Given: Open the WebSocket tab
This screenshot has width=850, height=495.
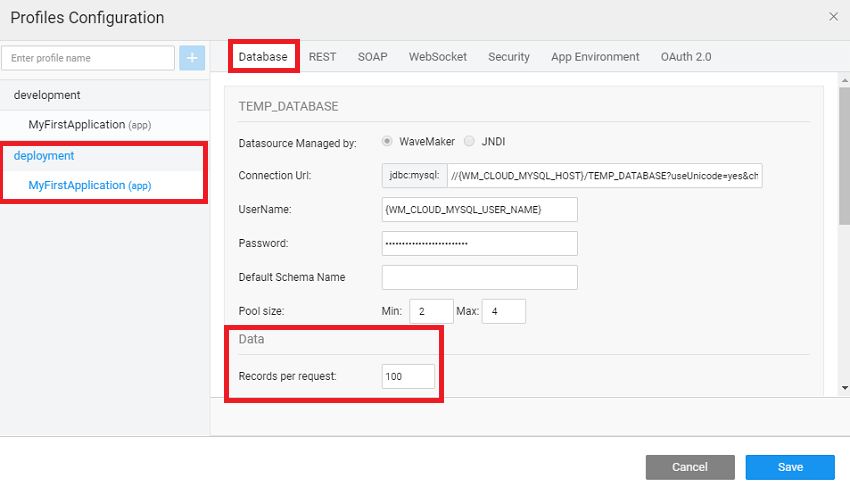Looking at the screenshot, I should point(437,57).
